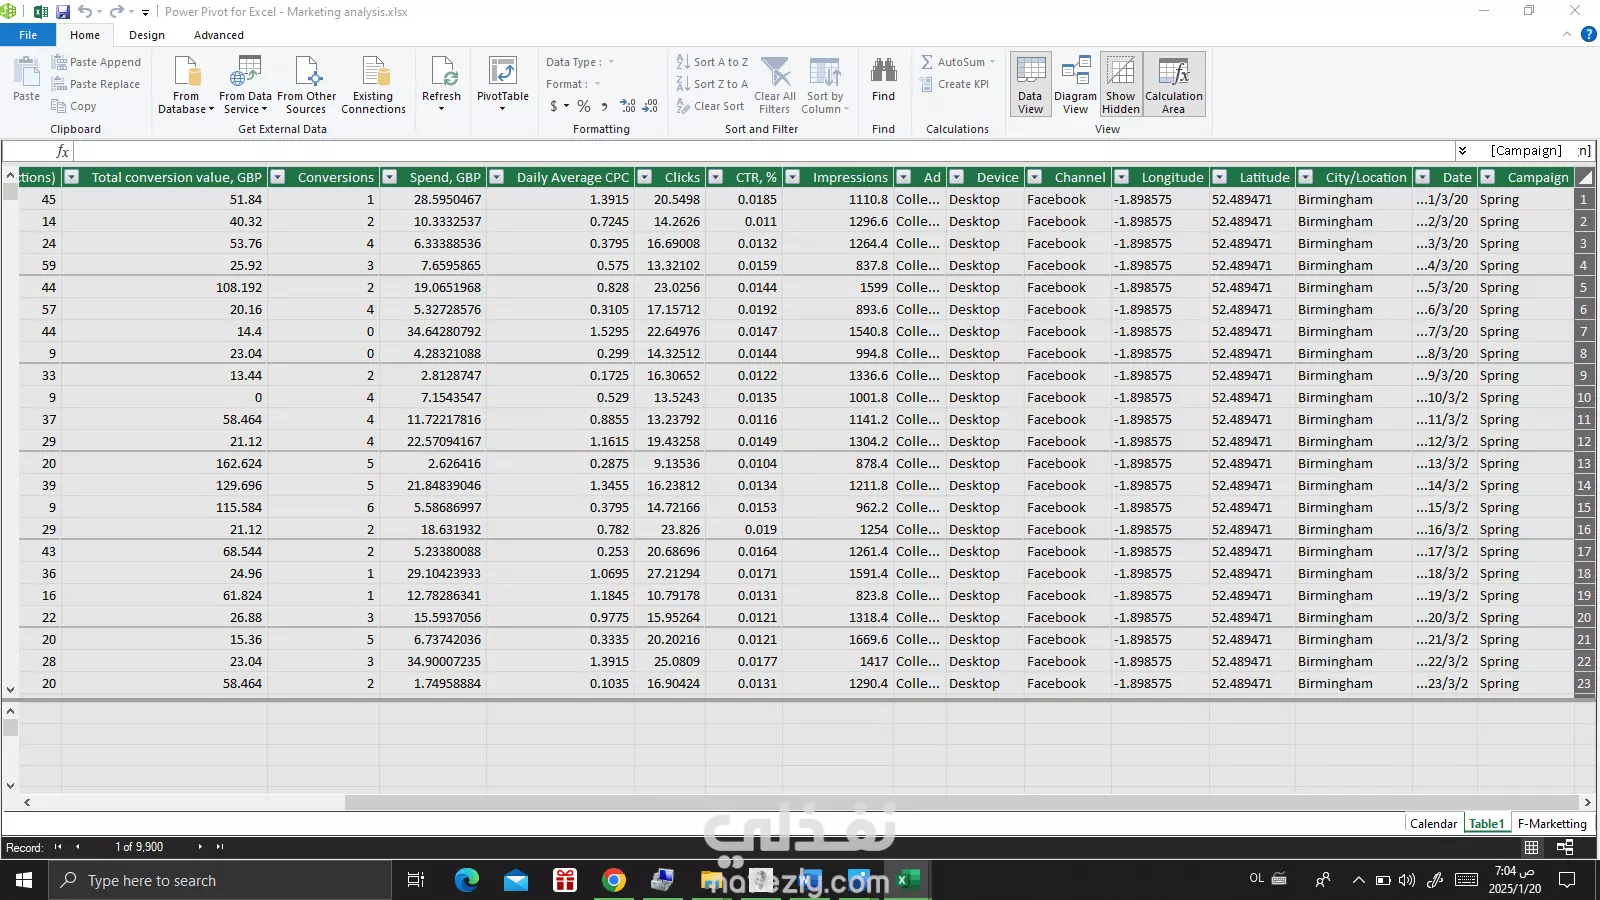Go to the next record
Screen dimensions: 1600x900
(x=200, y=847)
